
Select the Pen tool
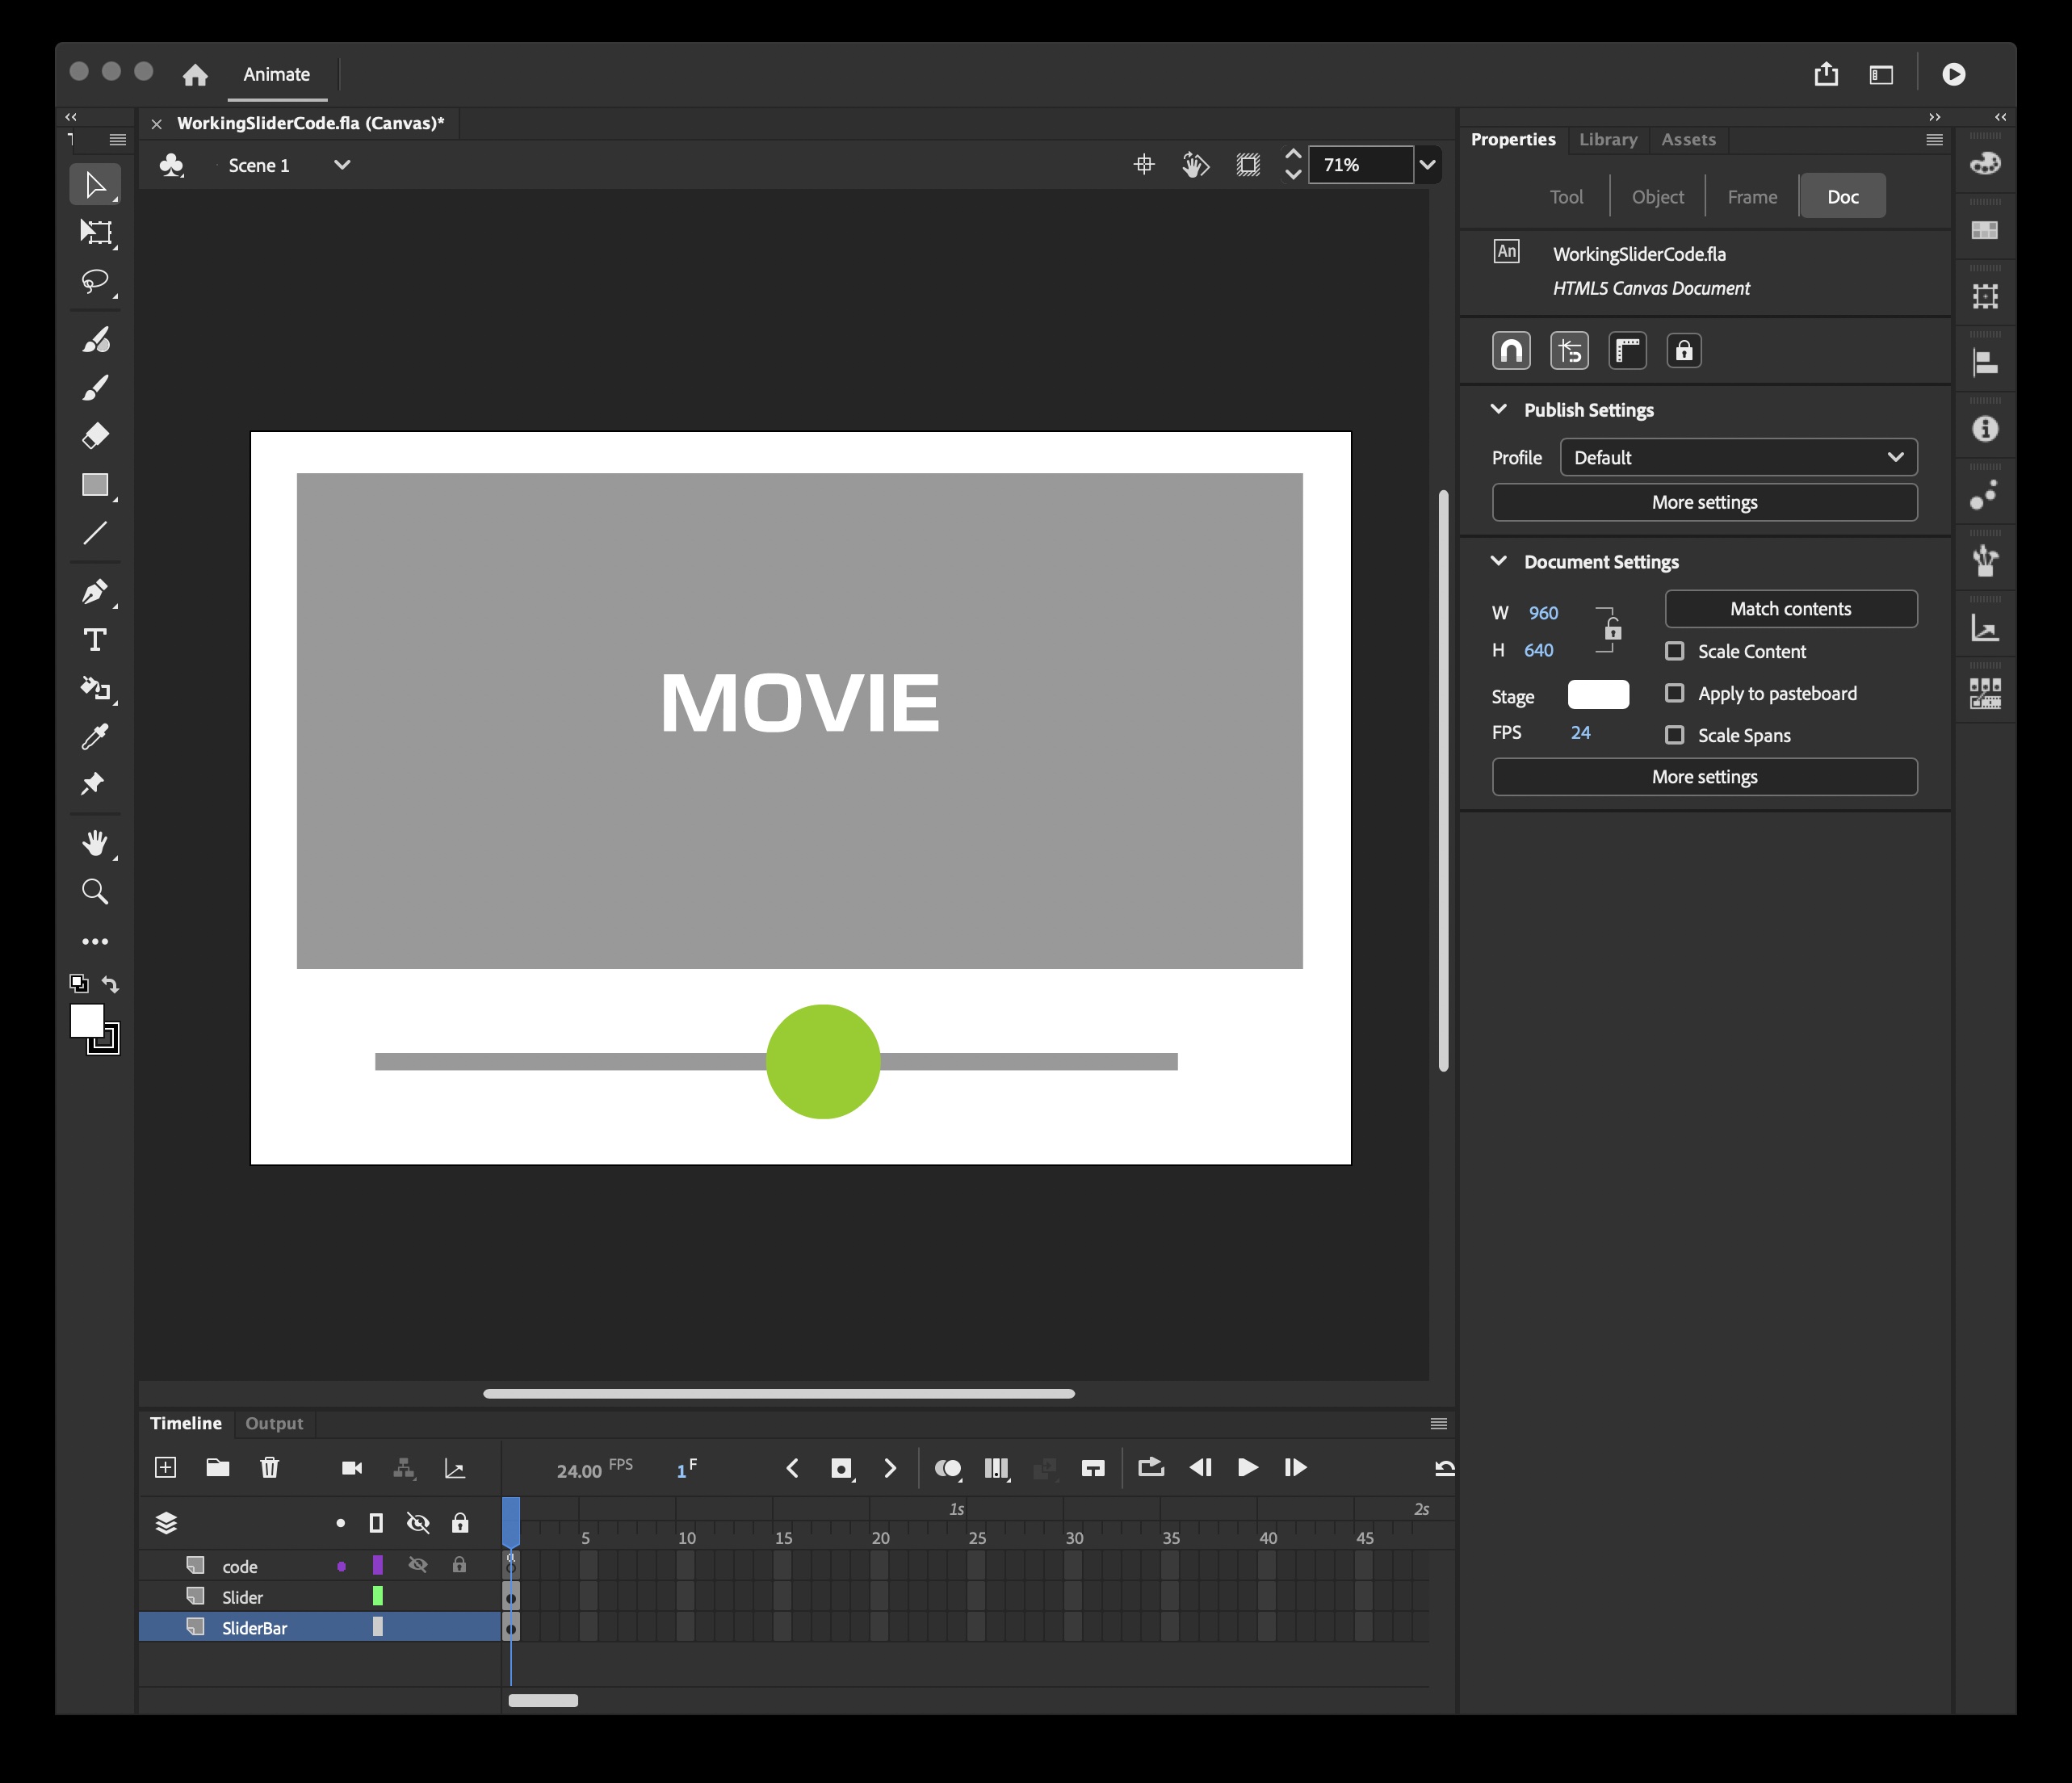tap(95, 590)
